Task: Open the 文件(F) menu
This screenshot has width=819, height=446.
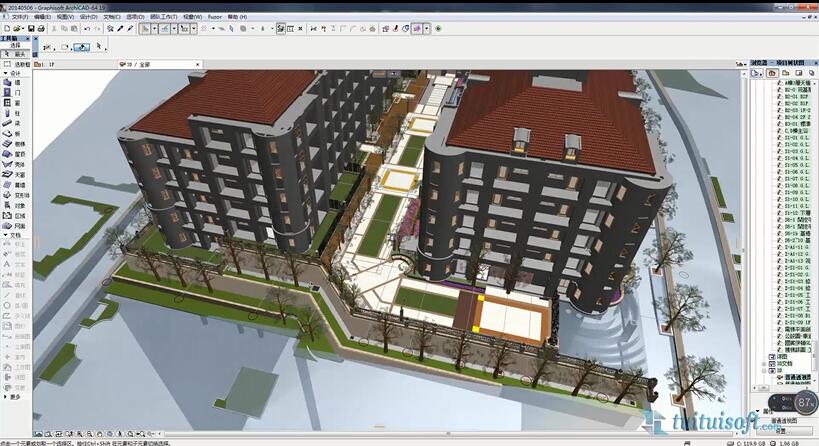Action: pos(19,17)
